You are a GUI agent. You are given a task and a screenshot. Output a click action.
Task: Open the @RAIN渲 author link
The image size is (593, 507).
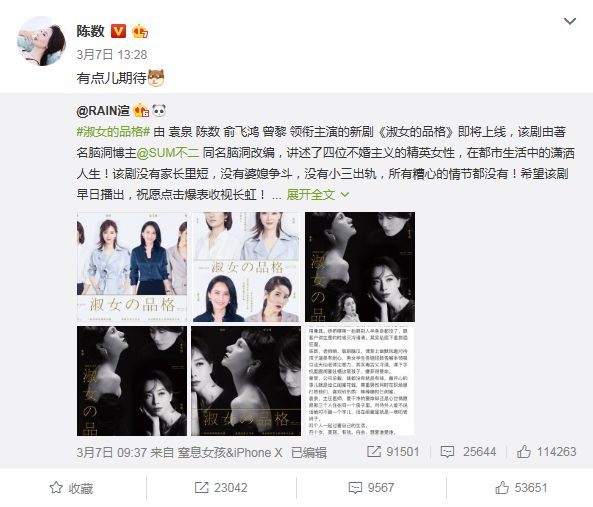point(103,111)
